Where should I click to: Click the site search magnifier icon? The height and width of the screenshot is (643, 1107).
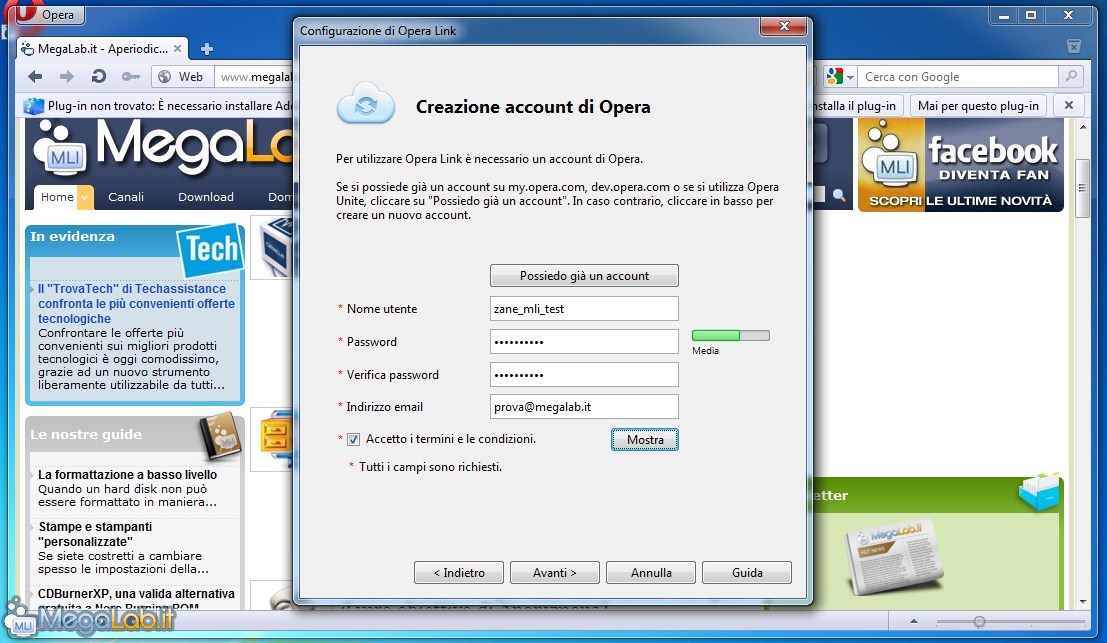[839, 195]
